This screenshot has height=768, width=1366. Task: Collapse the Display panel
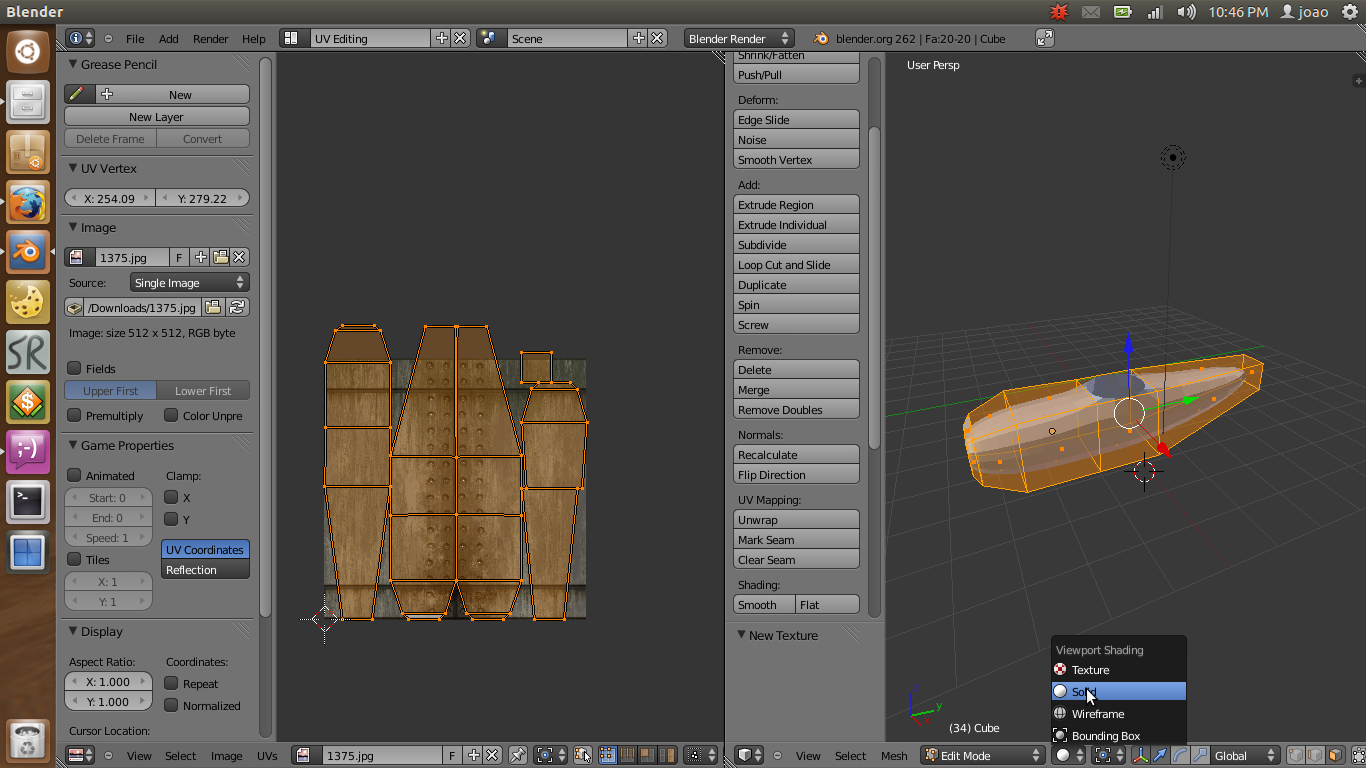73,631
